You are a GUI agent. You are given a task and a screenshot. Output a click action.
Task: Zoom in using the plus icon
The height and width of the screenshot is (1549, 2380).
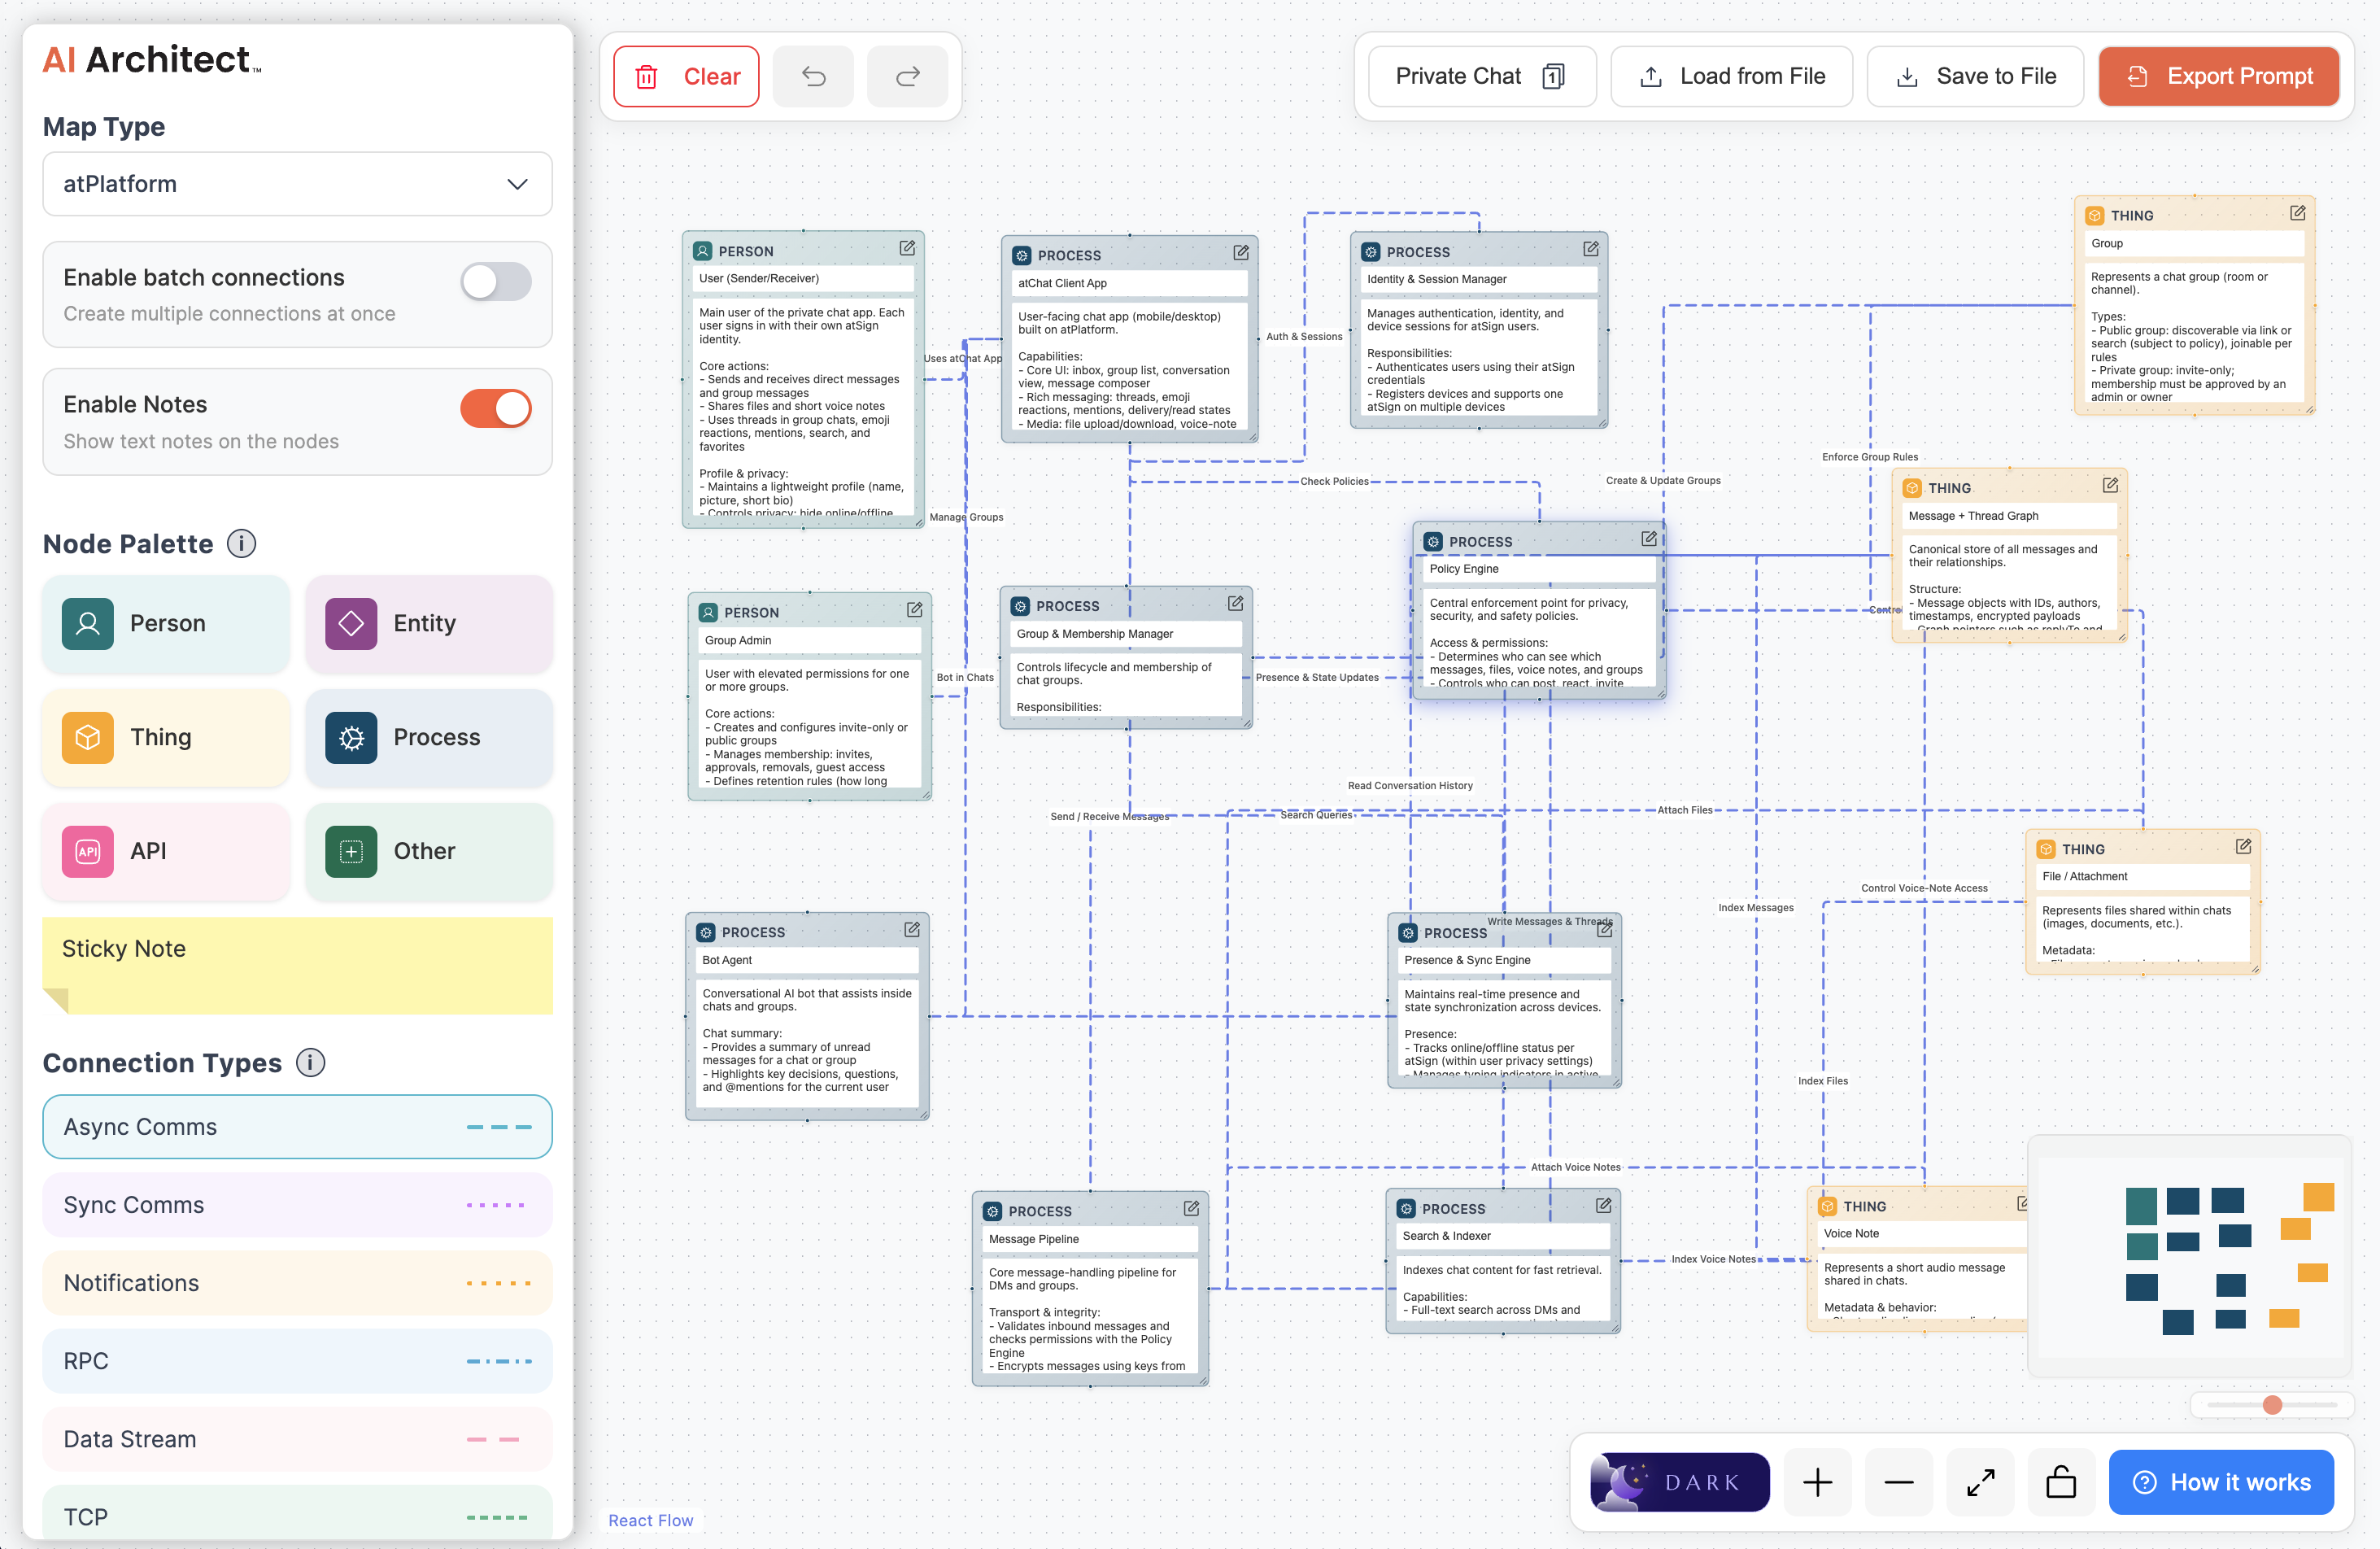click(x=1817, y=1482)
